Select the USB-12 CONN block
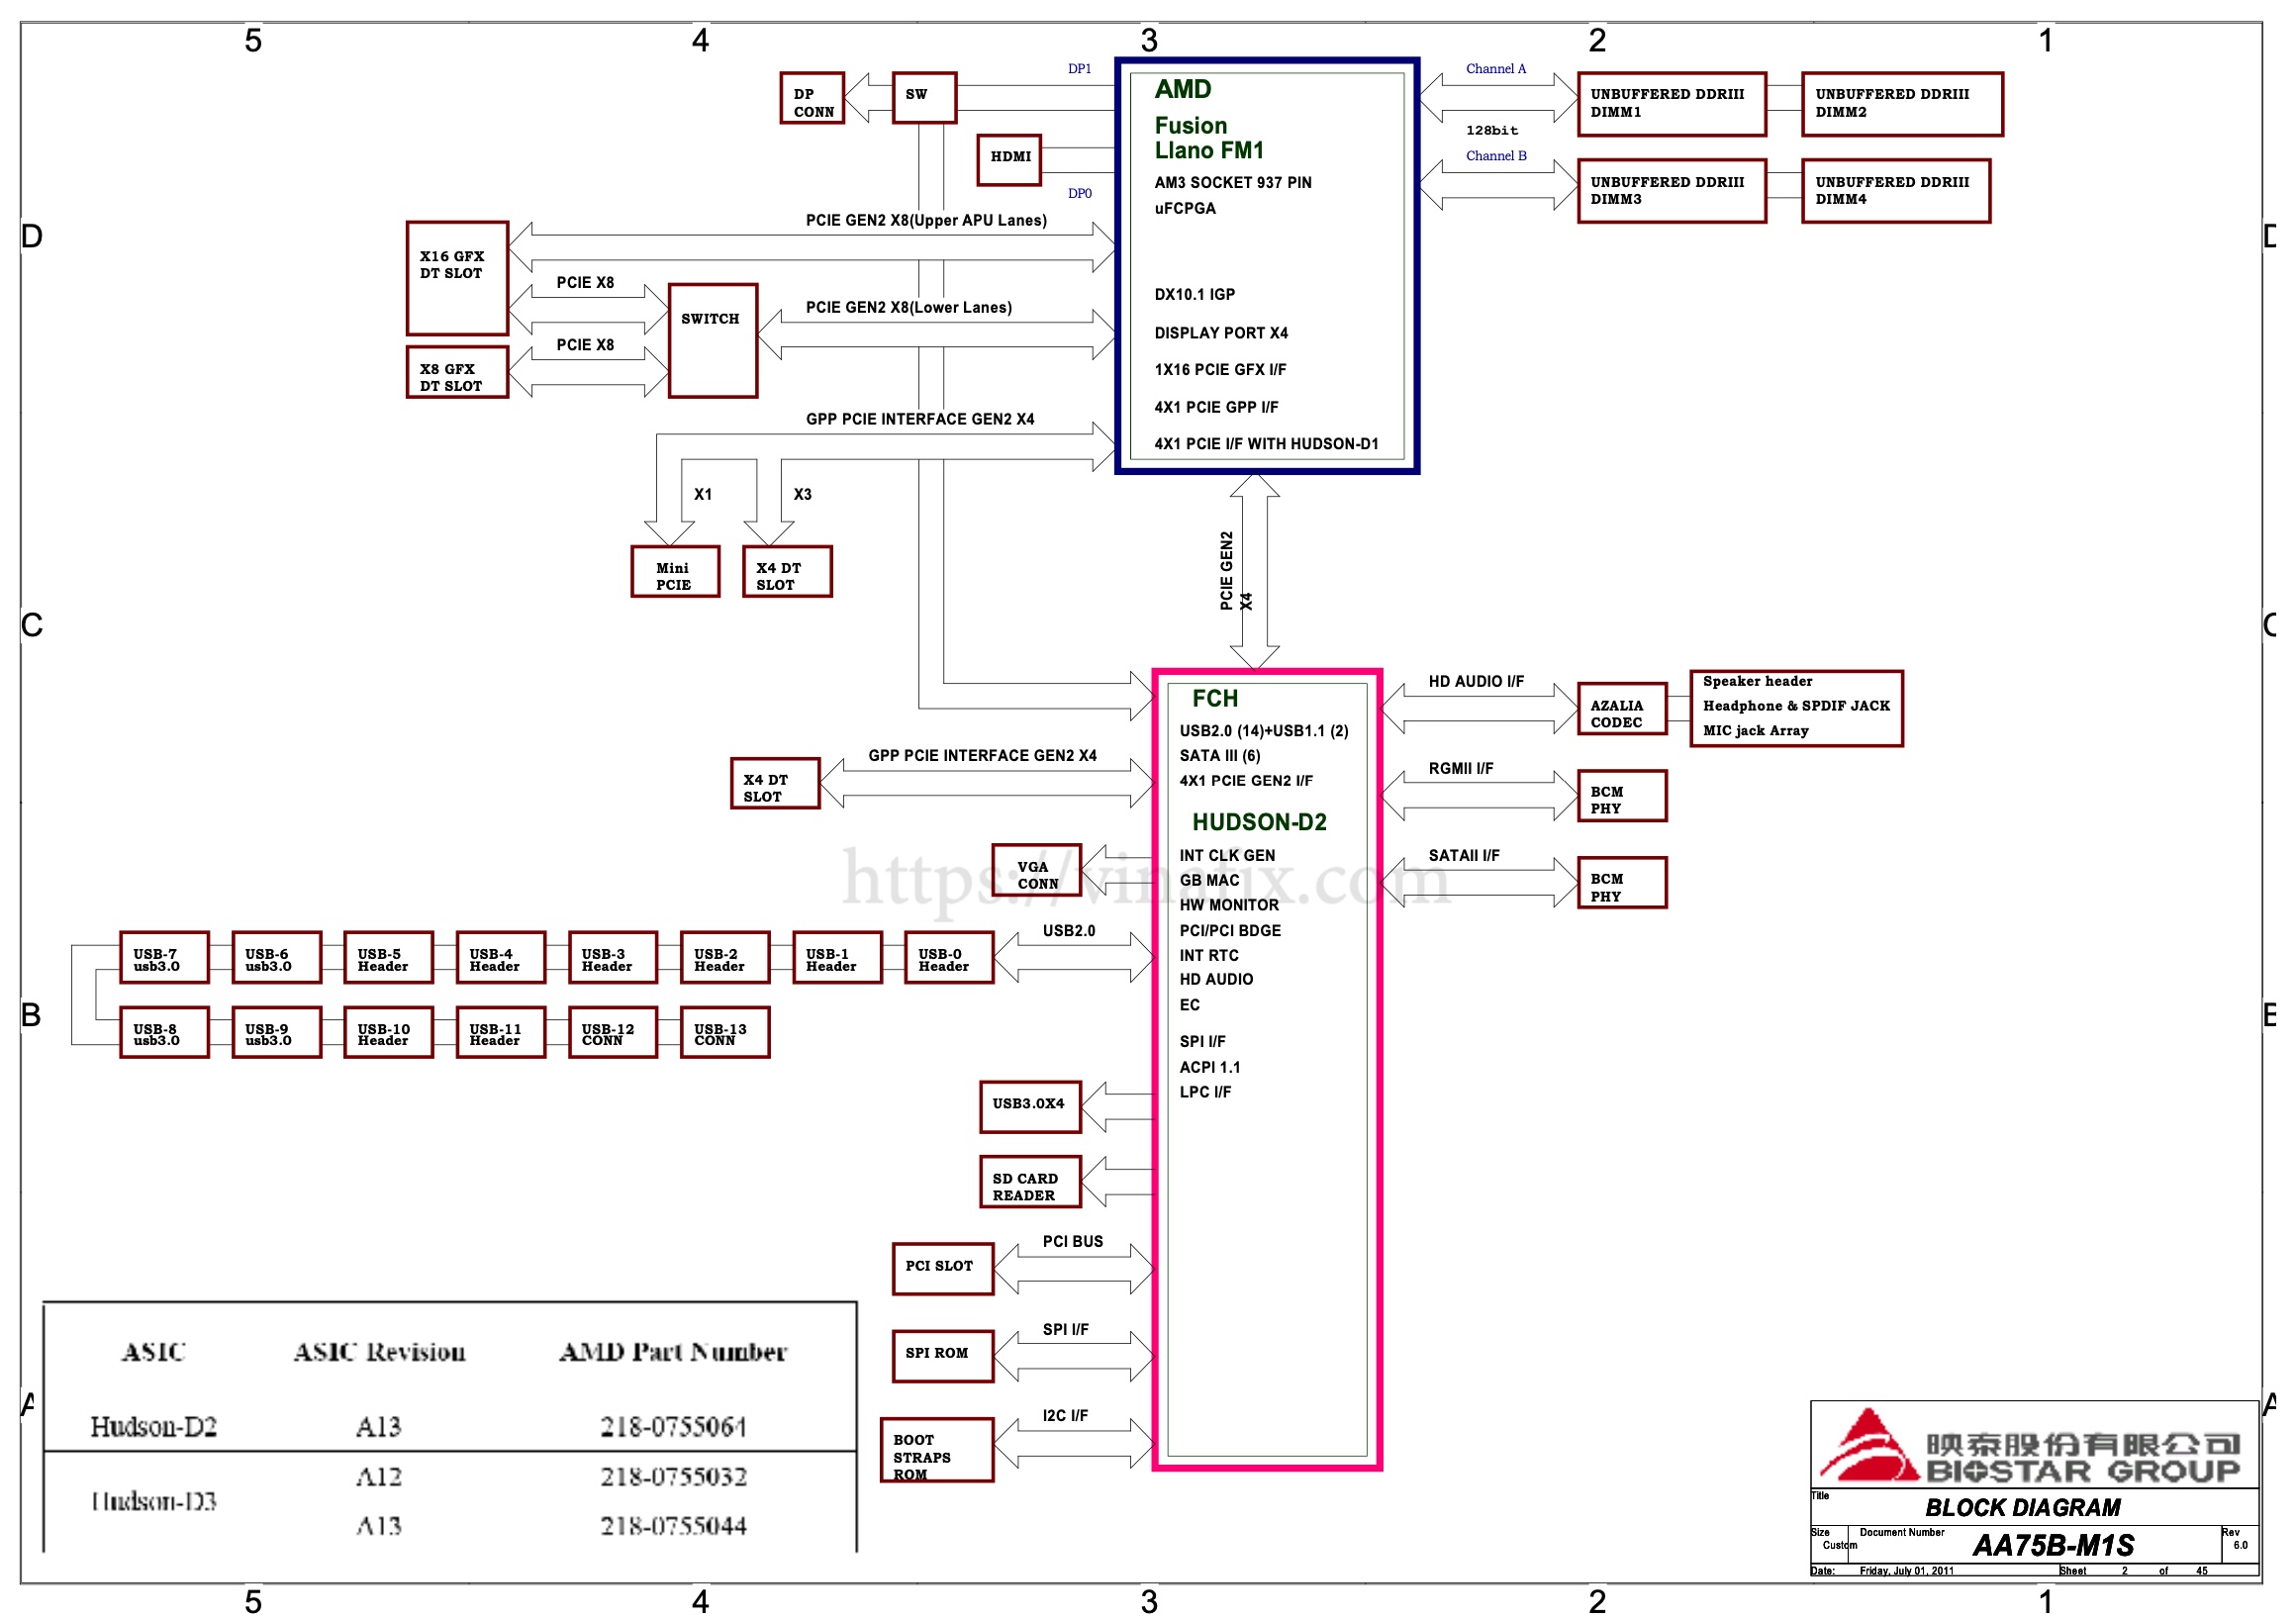Image resolution: width=2296 pixels, height=1619 pixels. (612, 1032)
